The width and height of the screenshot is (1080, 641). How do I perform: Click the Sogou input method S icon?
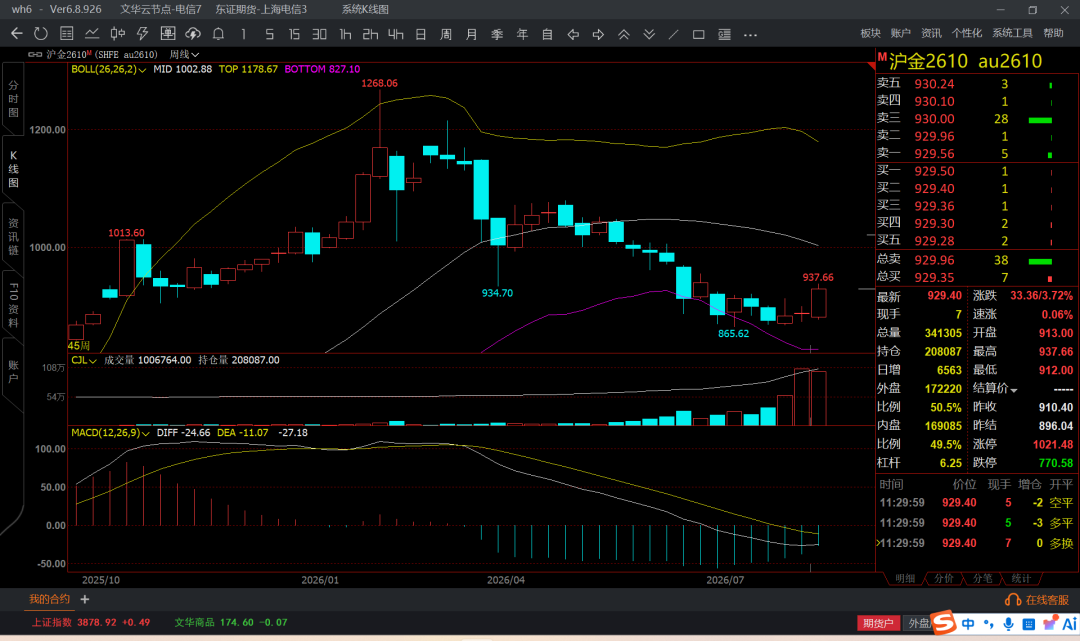click(943, 622)
